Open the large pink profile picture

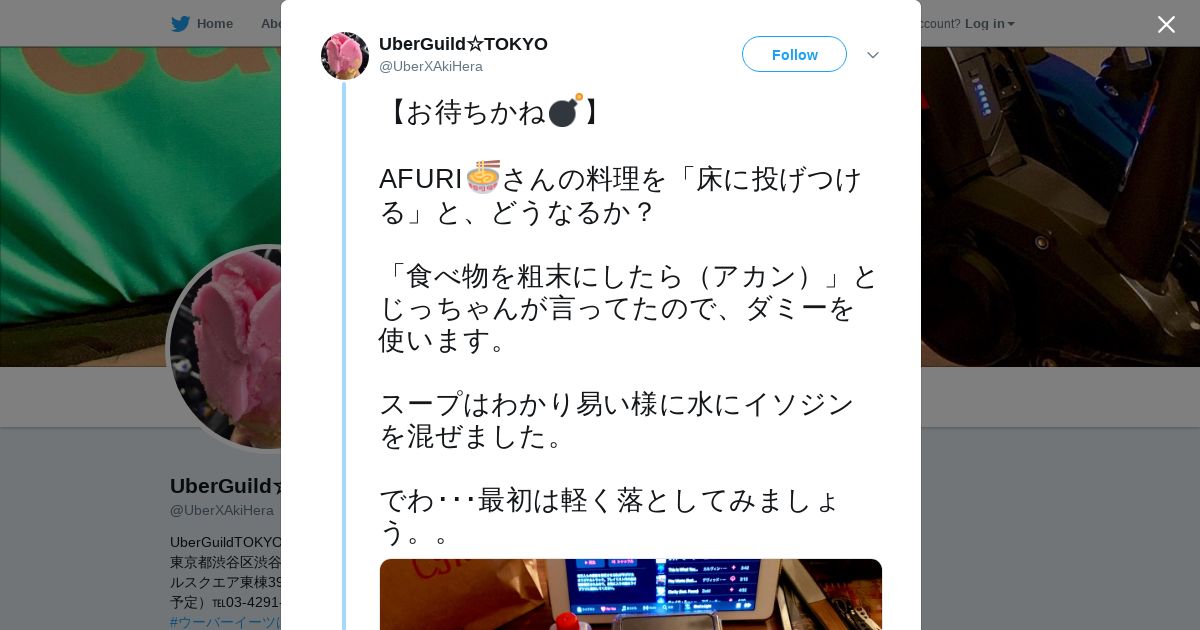[x=225, y=347]
